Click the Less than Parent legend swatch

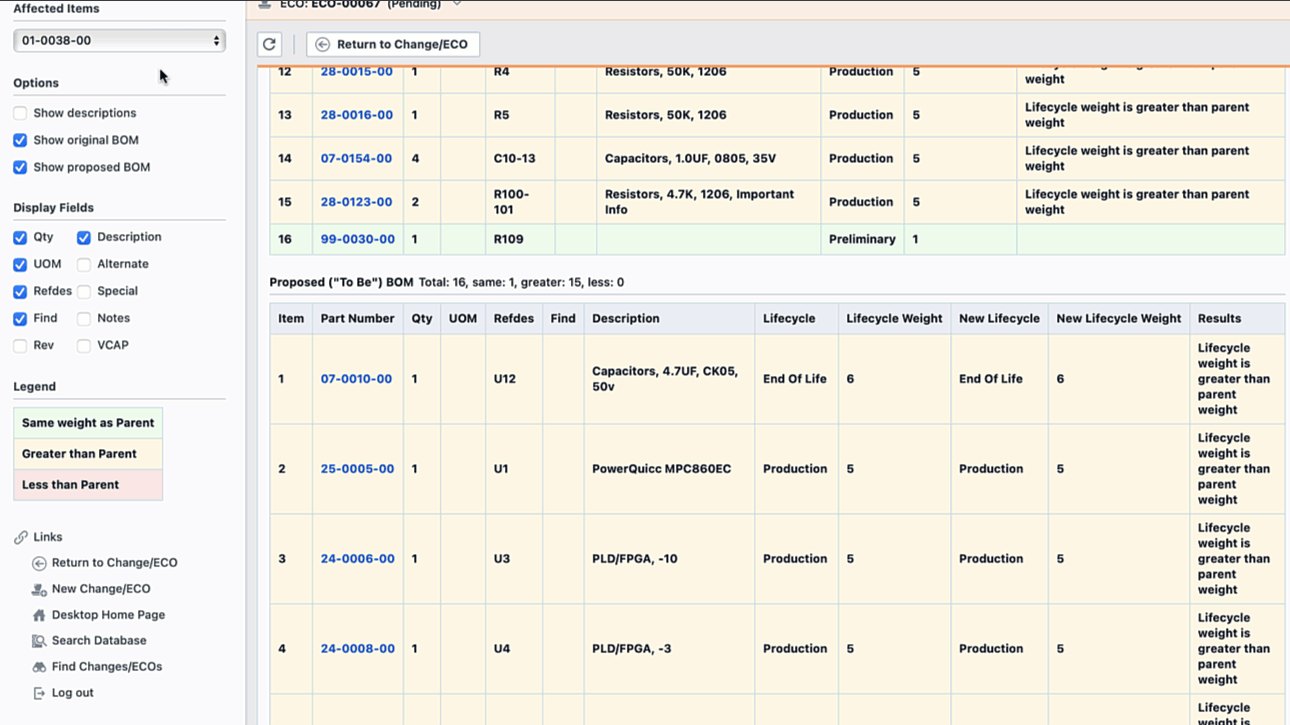coord(88,485)
